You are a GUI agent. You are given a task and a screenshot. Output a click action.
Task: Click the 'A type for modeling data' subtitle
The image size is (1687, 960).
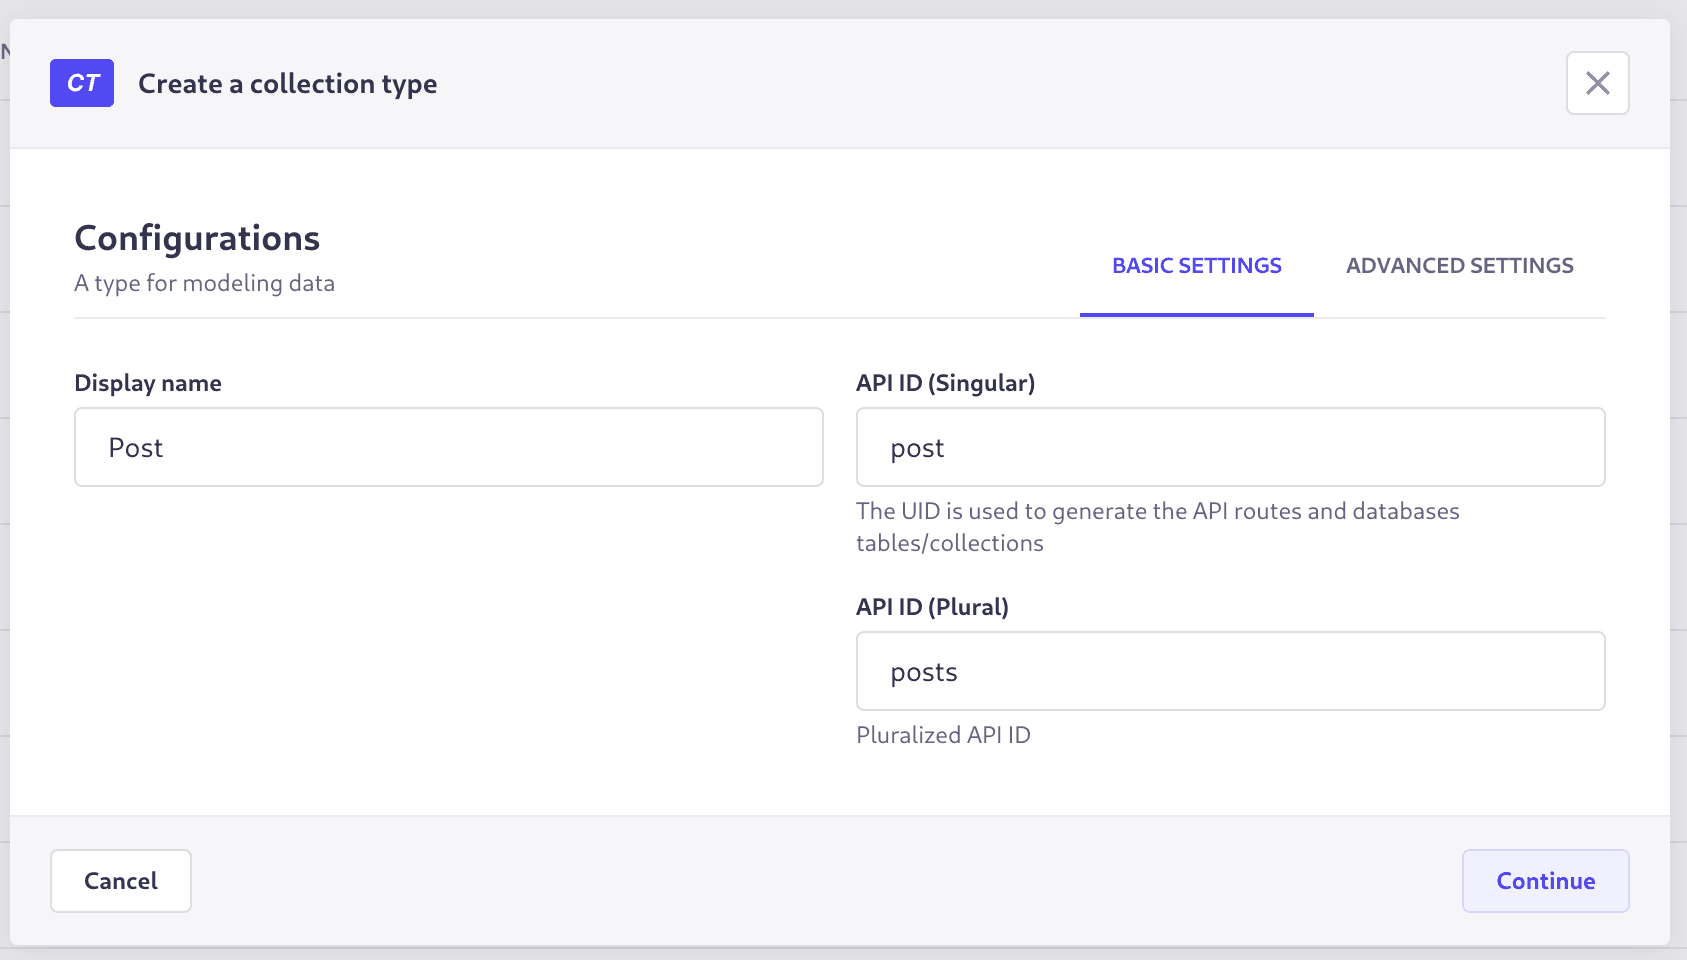coord(204,283)
